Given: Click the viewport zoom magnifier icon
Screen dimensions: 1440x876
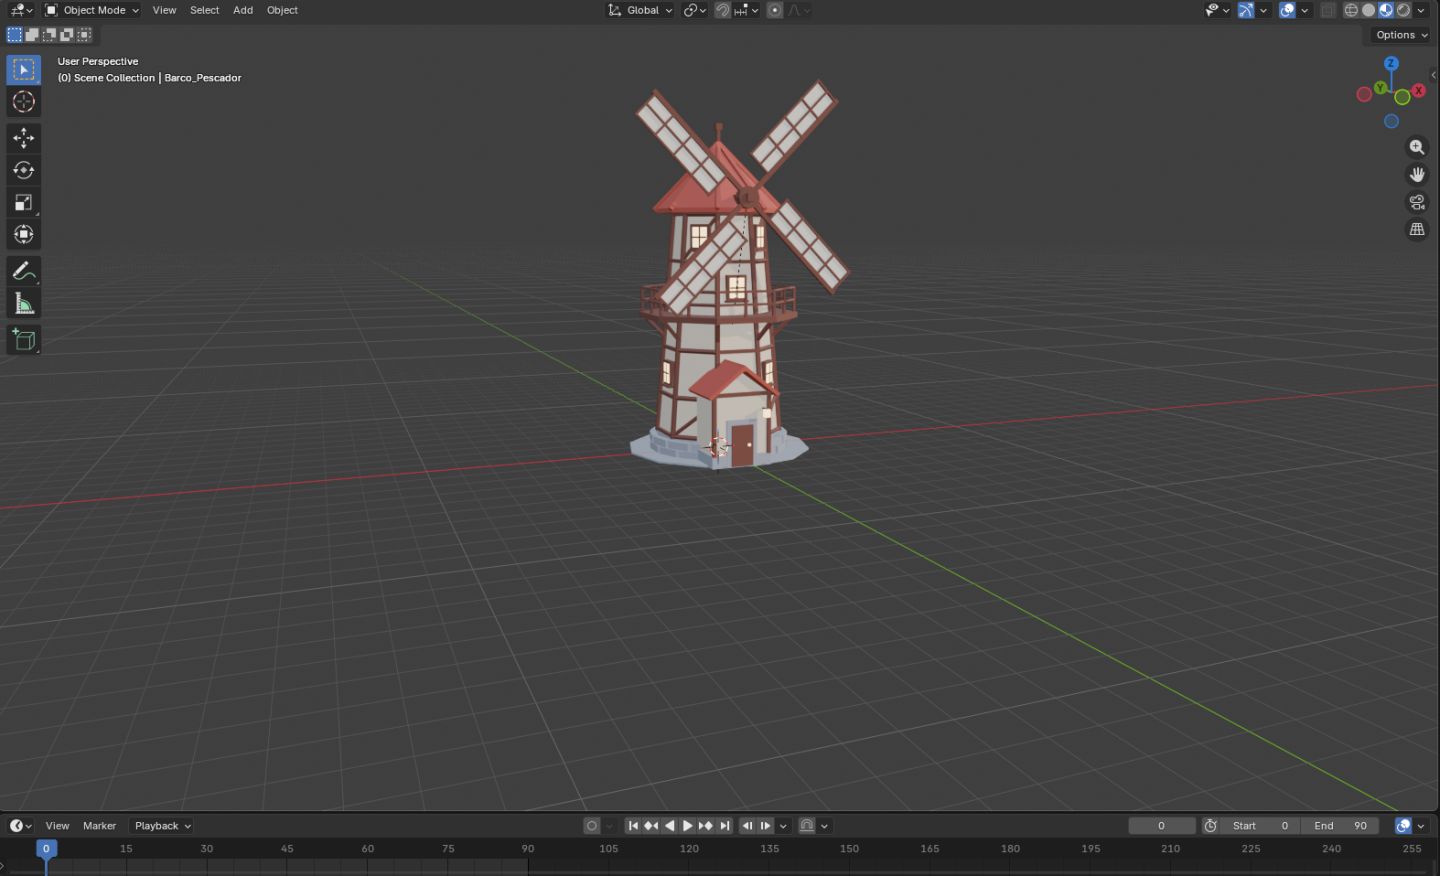Looking at the screenshot, I should tap(1417, 147).
